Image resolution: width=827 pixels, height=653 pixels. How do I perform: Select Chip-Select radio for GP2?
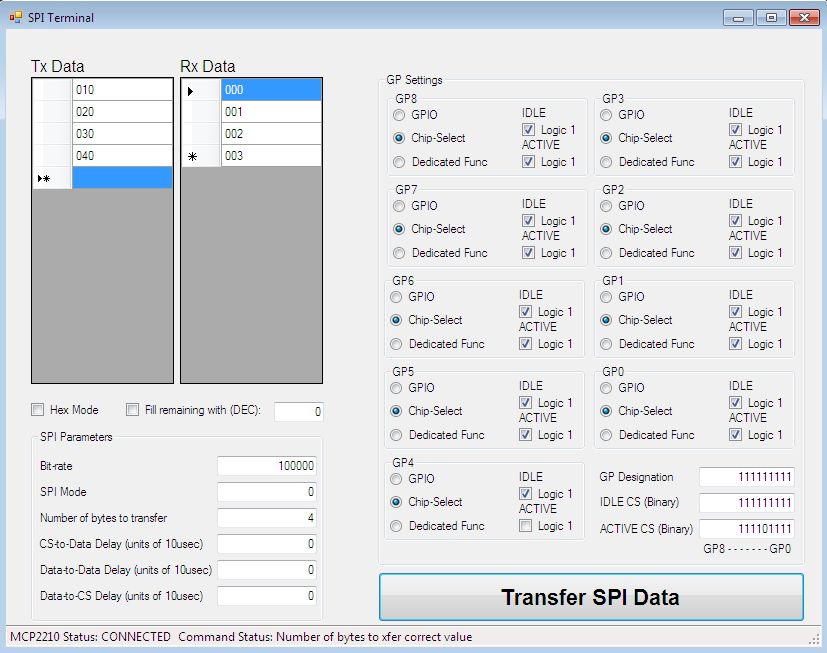(607, 229)
